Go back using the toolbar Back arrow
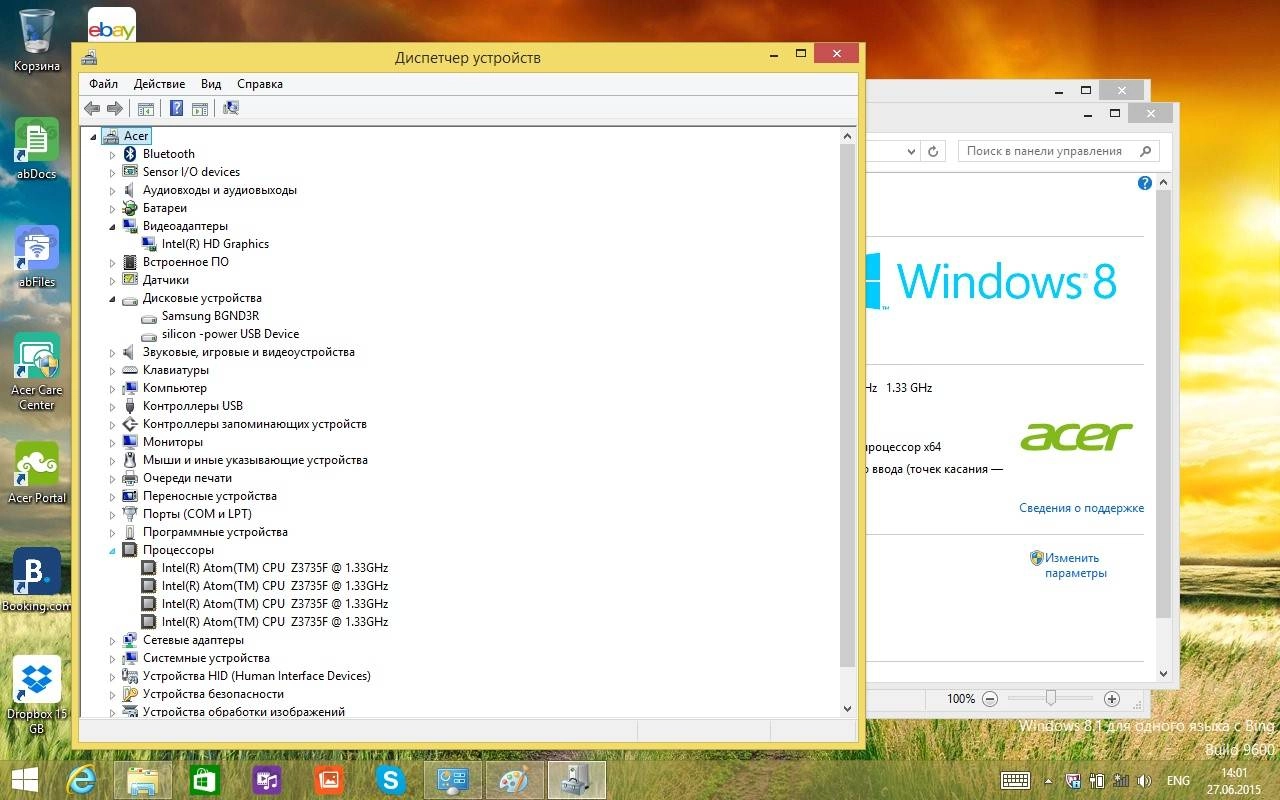Viewport: 1280px width, 800px height. [92, 108]
